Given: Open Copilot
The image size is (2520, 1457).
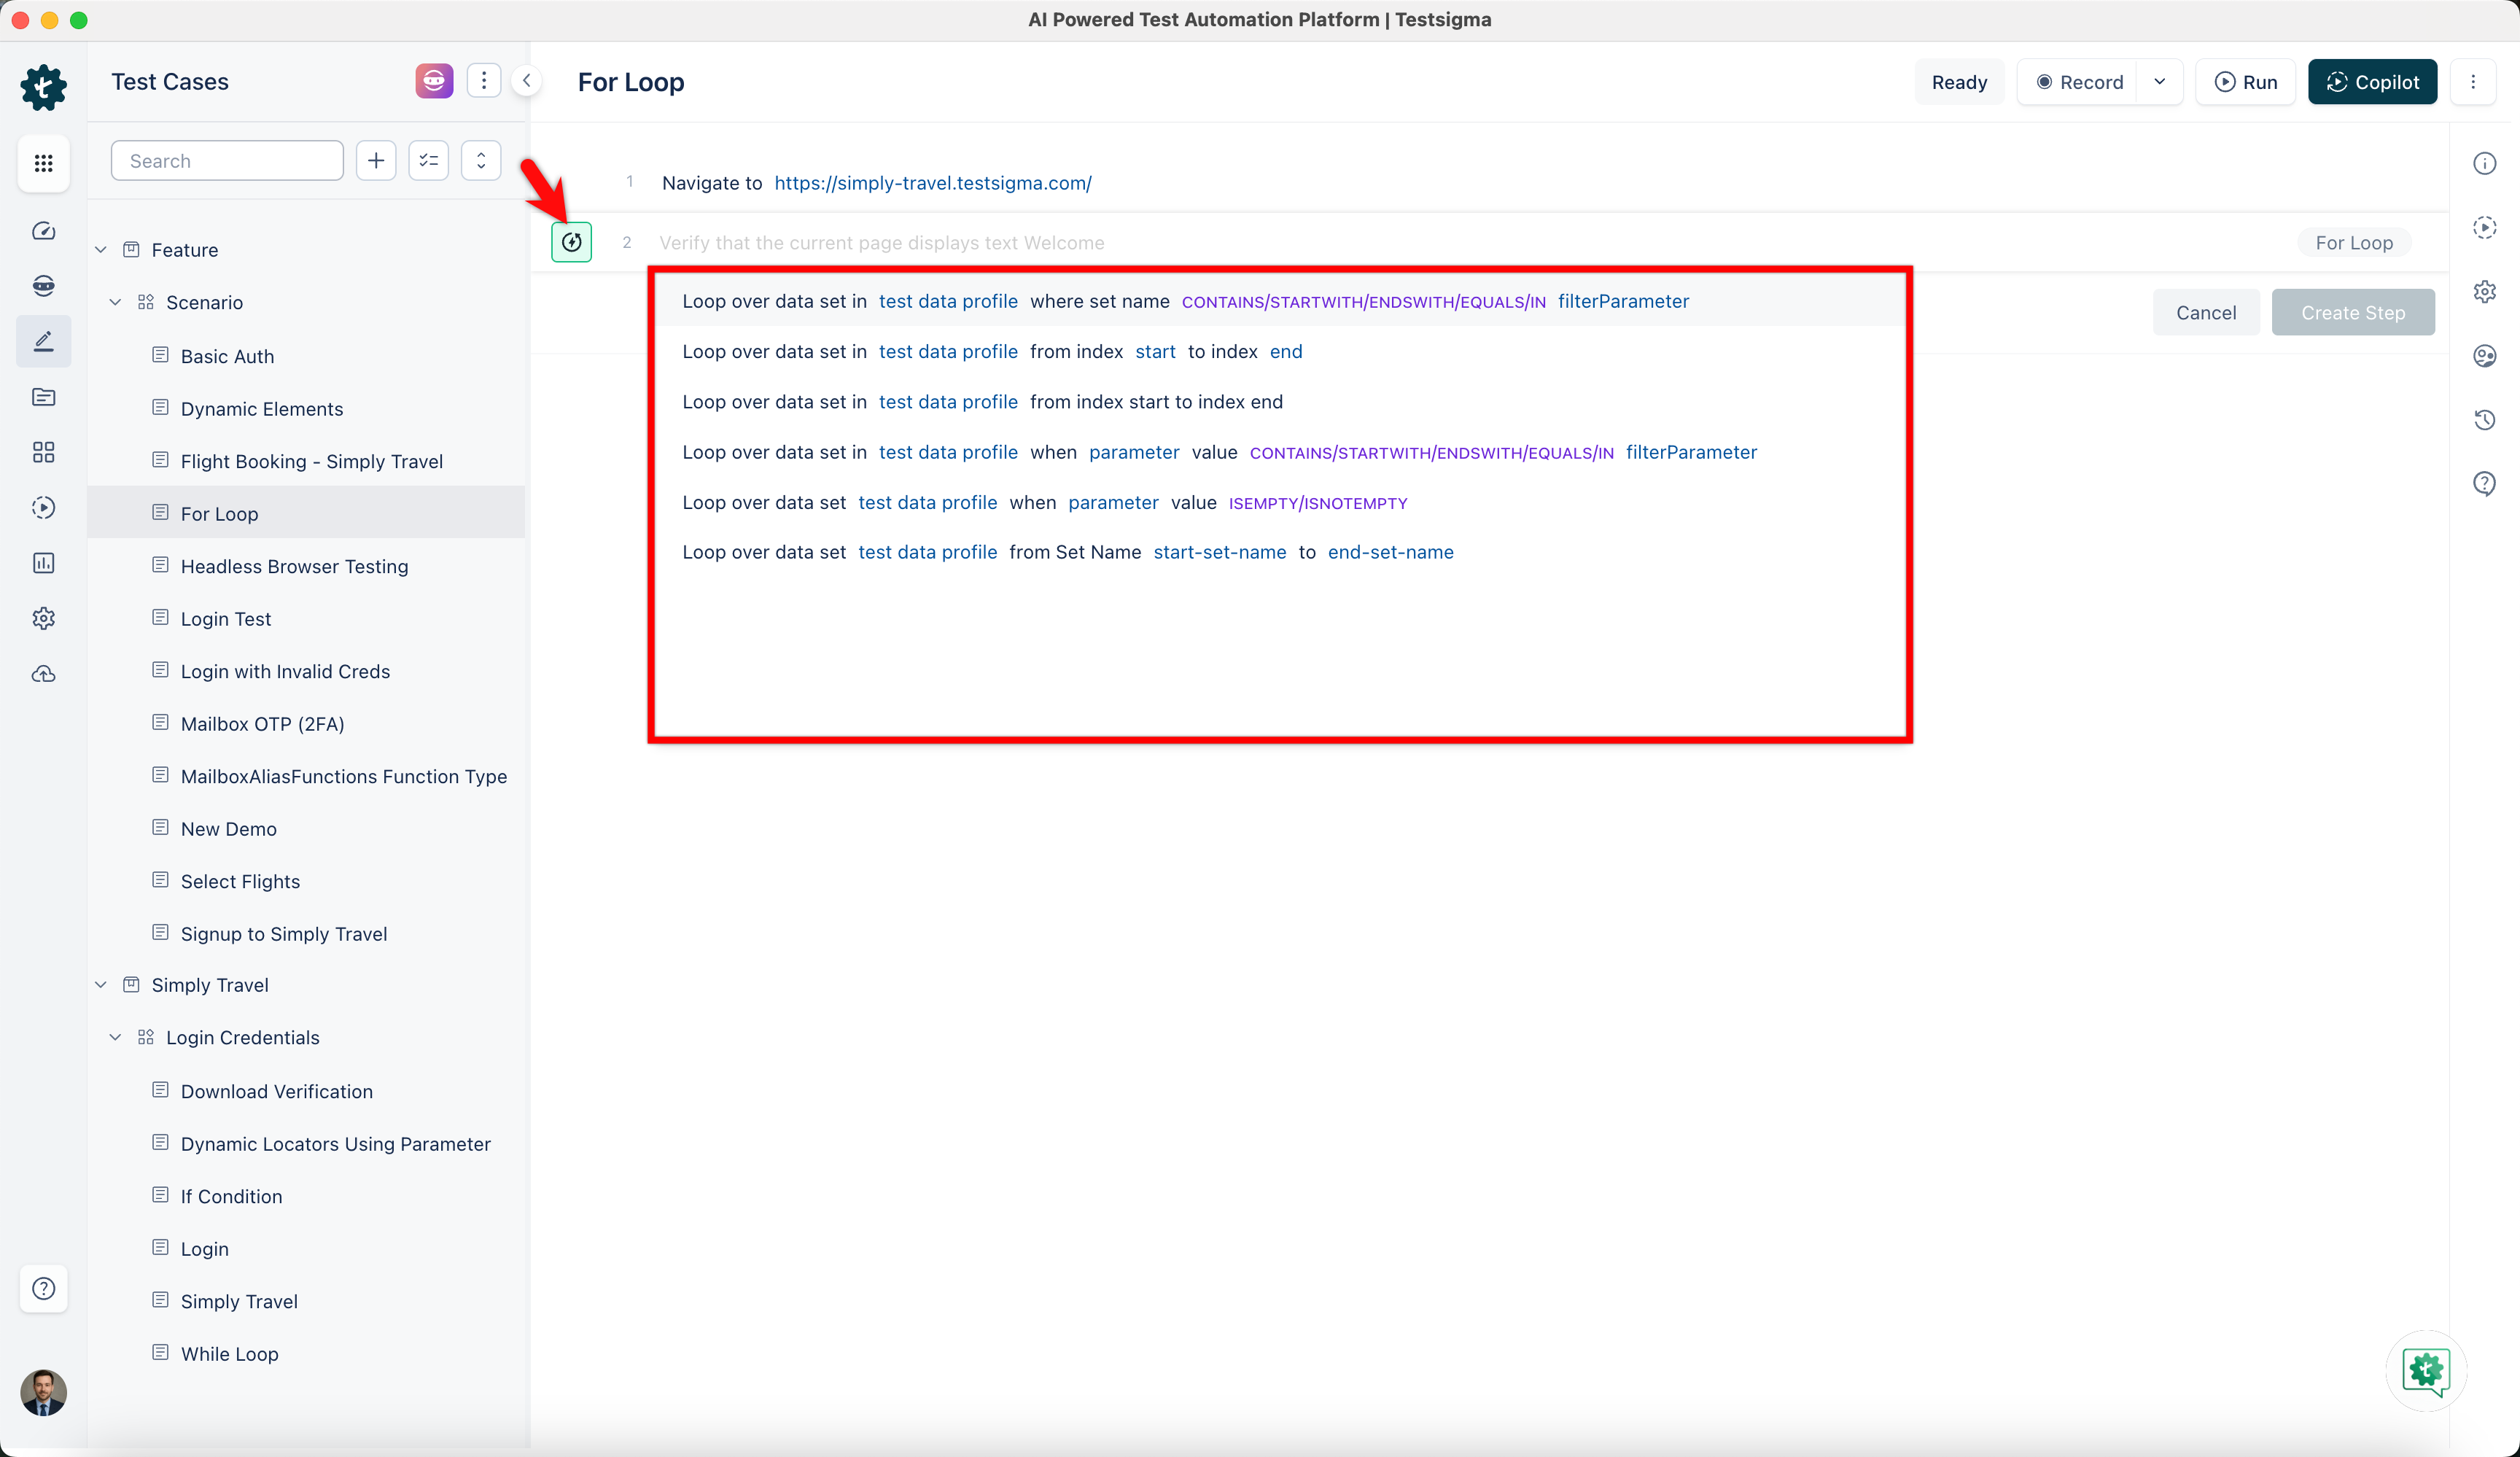Looking at the screenshot, I should pyautogui.click(x=2372, y=82).
